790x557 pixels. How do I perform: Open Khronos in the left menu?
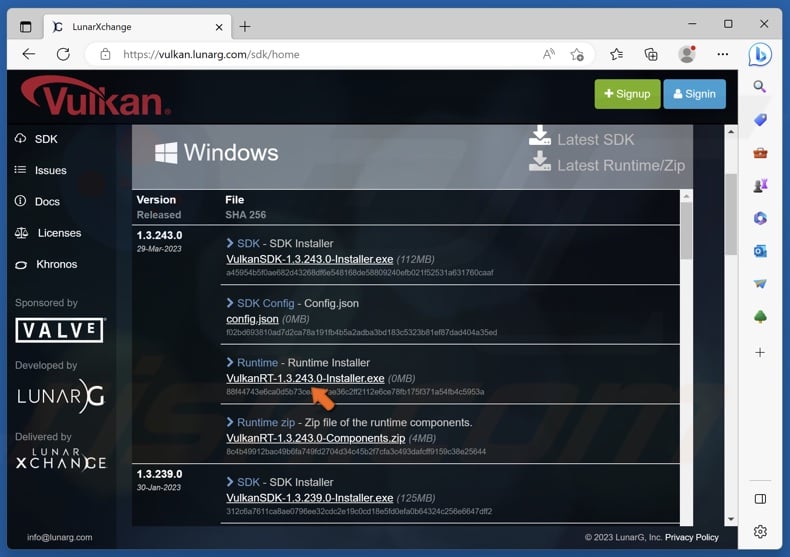pos(46,264)
